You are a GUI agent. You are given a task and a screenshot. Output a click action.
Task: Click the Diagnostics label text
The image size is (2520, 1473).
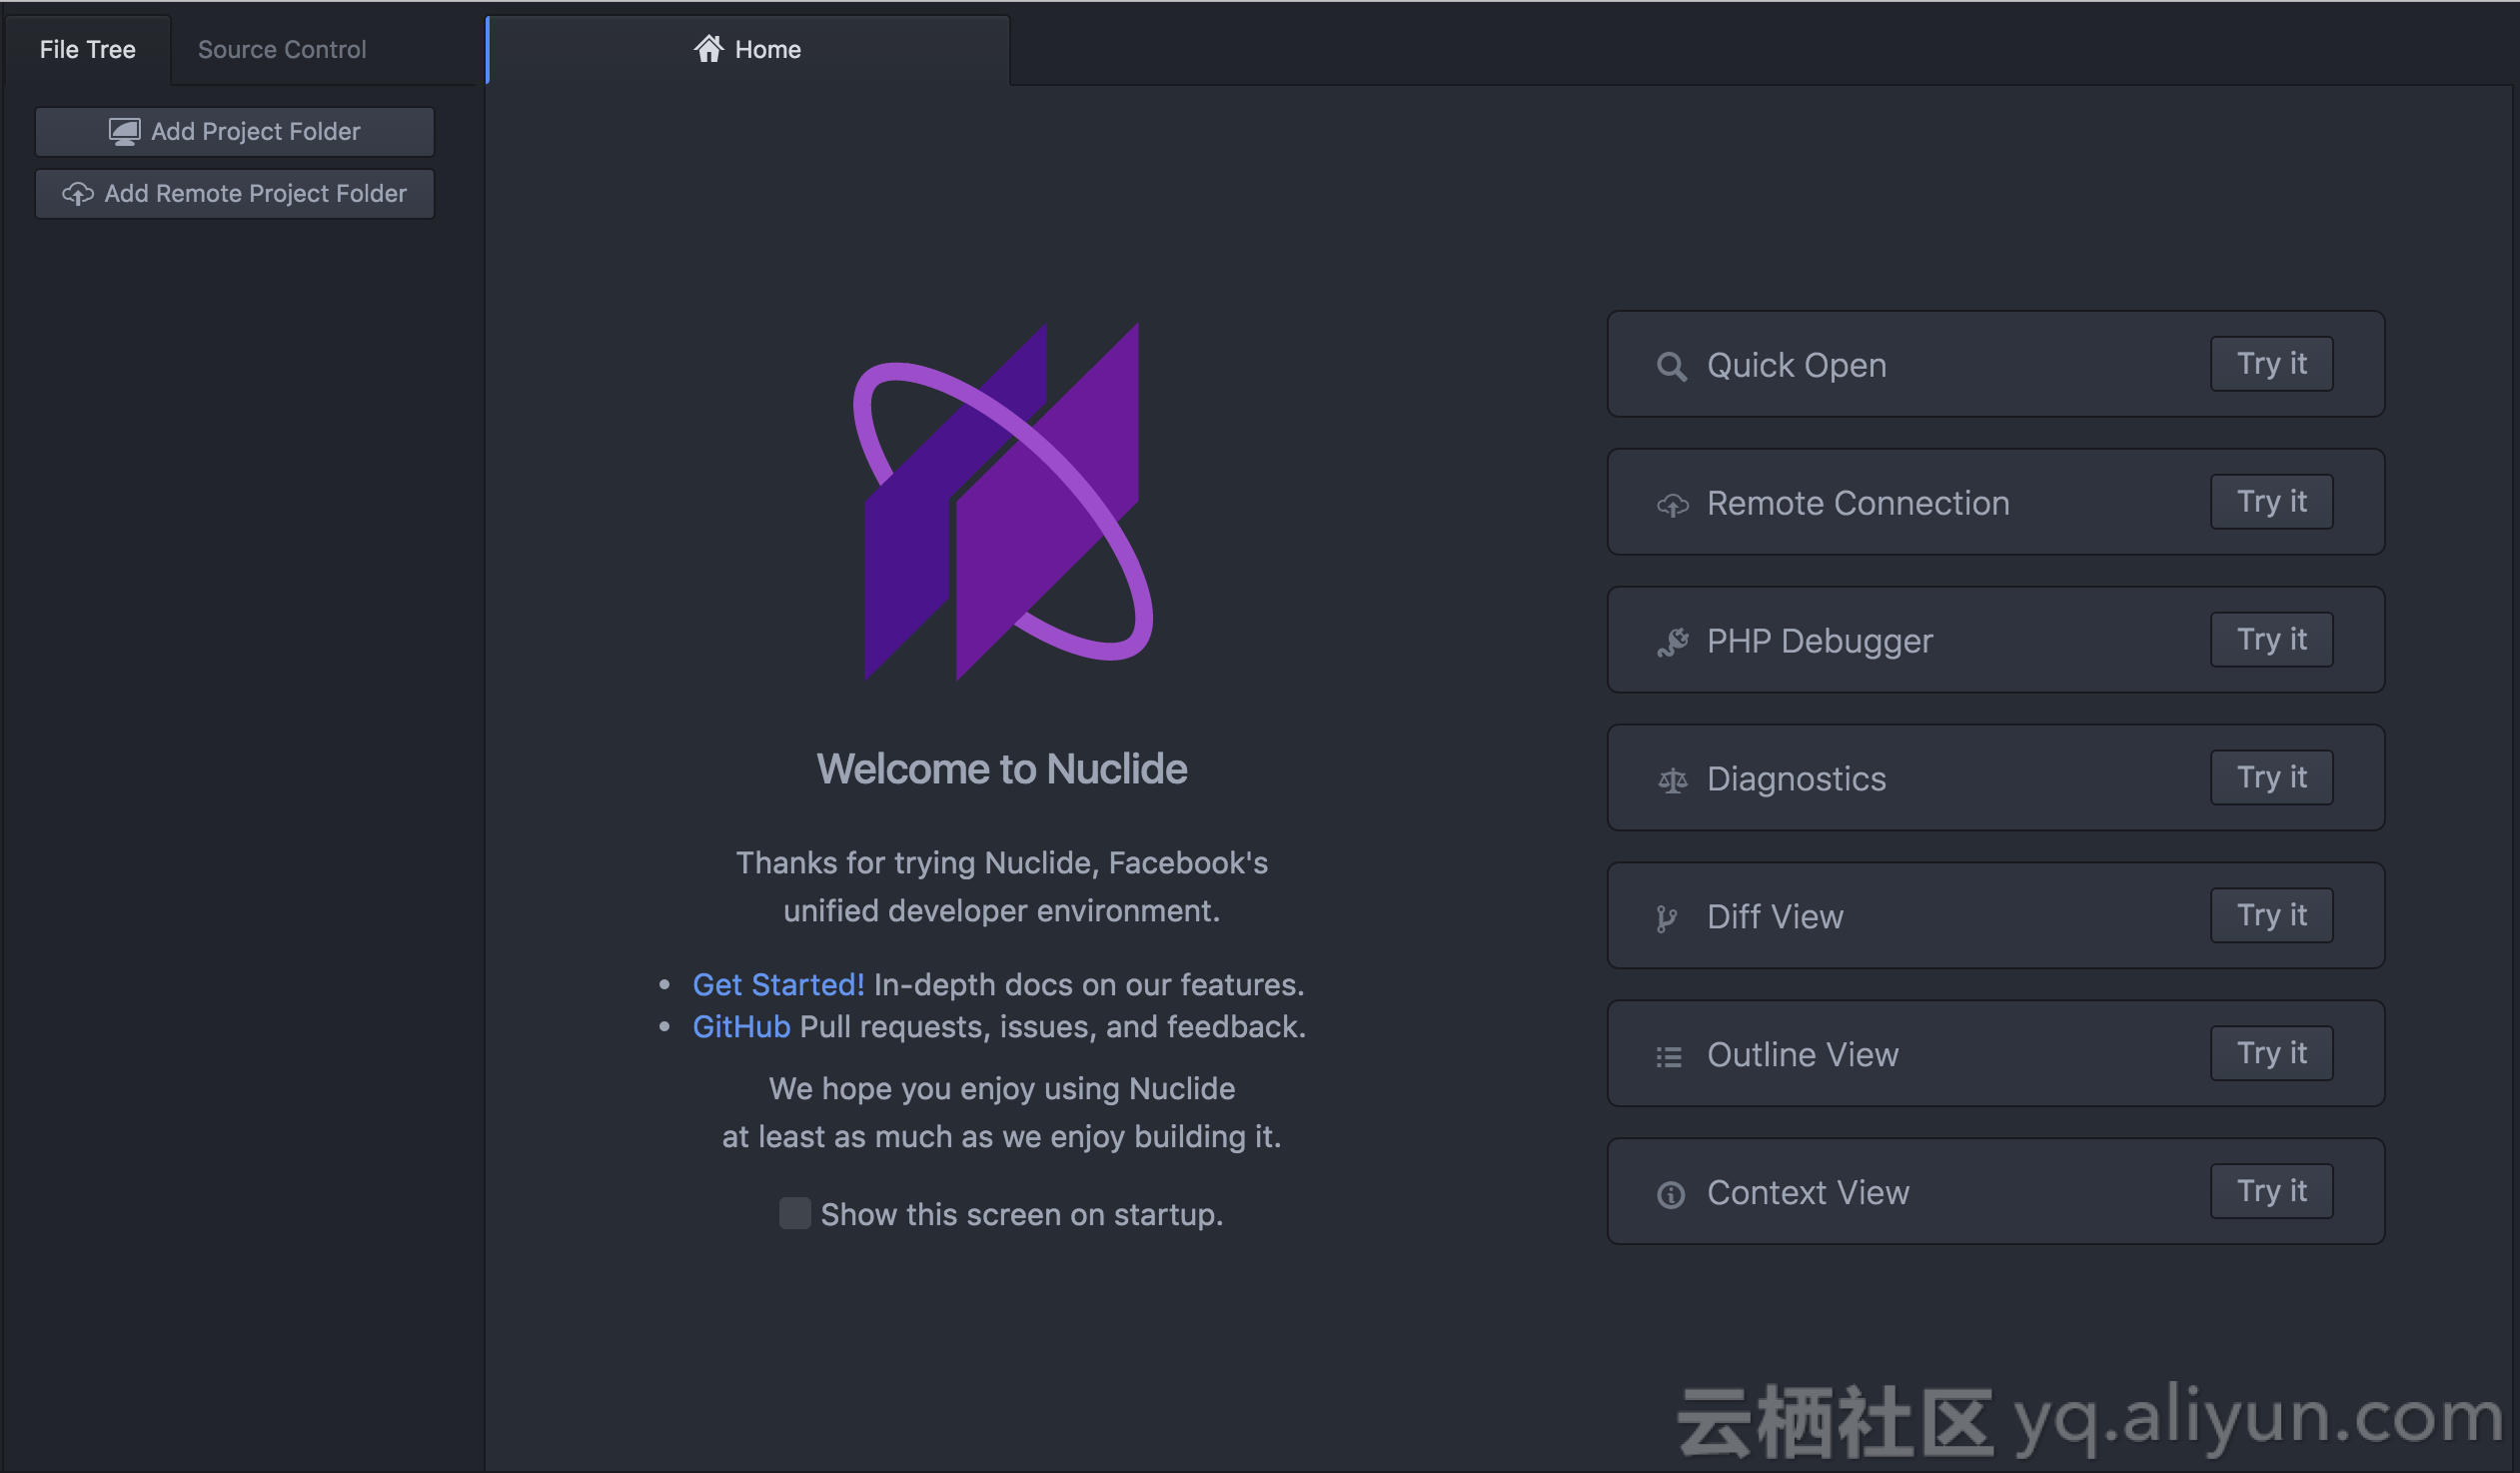pyautogui.click(x=1796, y=779)
